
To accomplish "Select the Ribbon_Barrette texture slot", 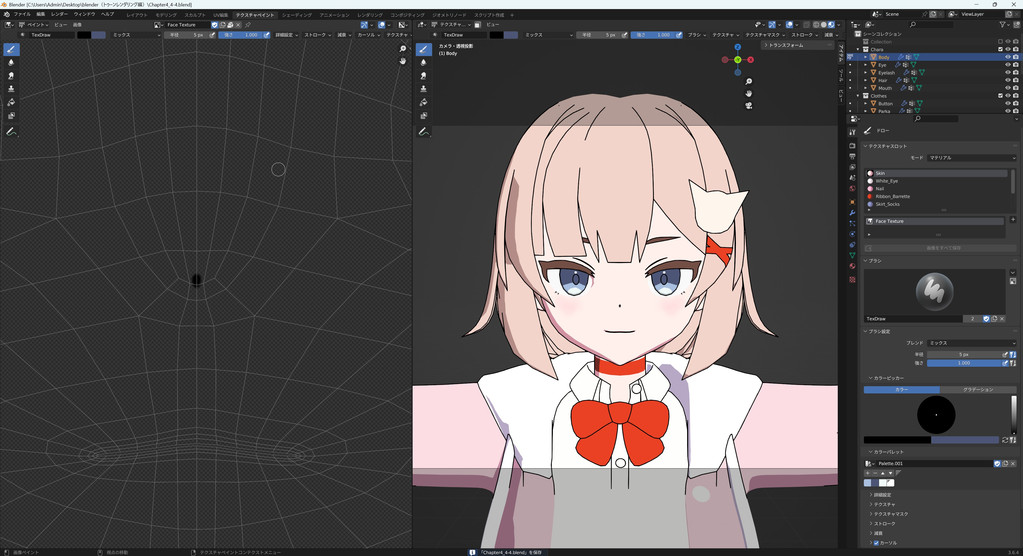I will [892, 196].
